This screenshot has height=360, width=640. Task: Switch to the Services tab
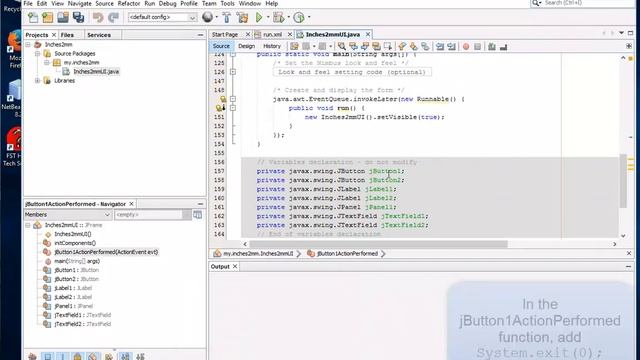coord(99,35)
